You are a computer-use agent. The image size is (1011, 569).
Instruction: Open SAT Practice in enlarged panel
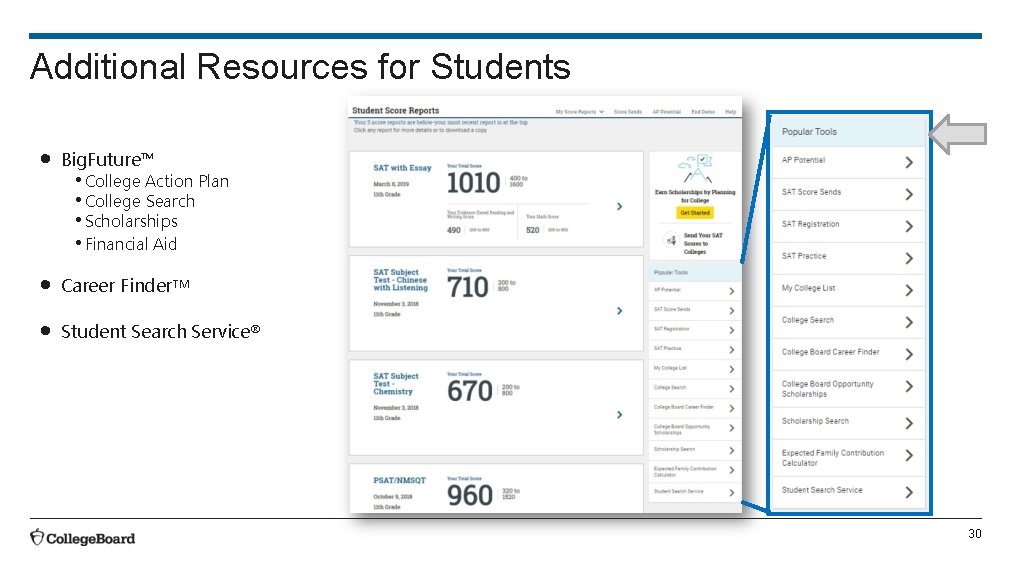(804, 256)
